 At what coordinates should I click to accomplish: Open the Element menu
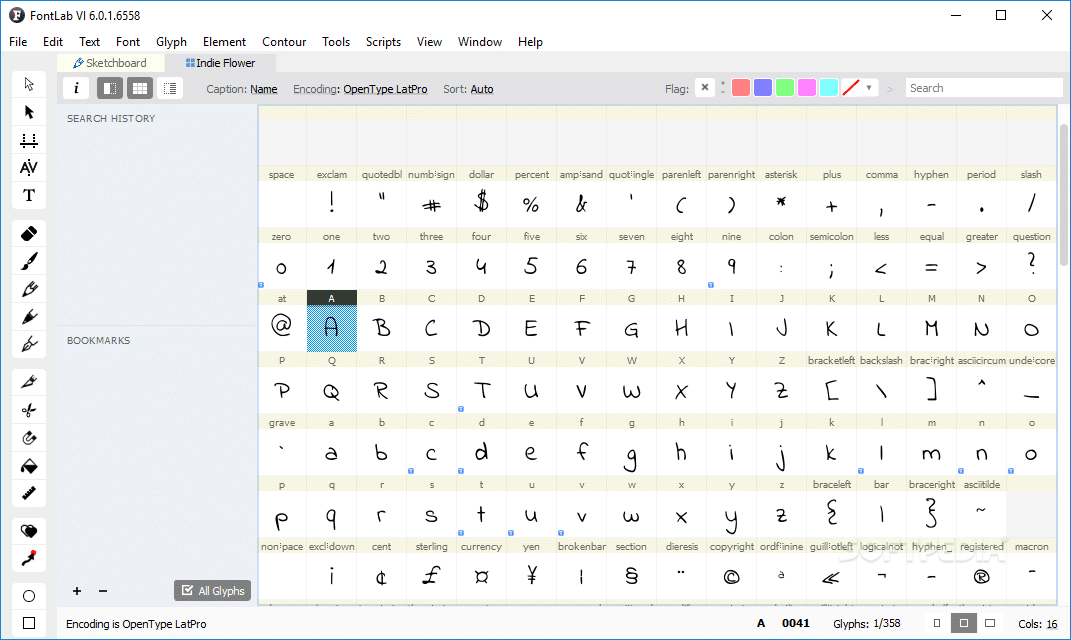pos(224,42)
